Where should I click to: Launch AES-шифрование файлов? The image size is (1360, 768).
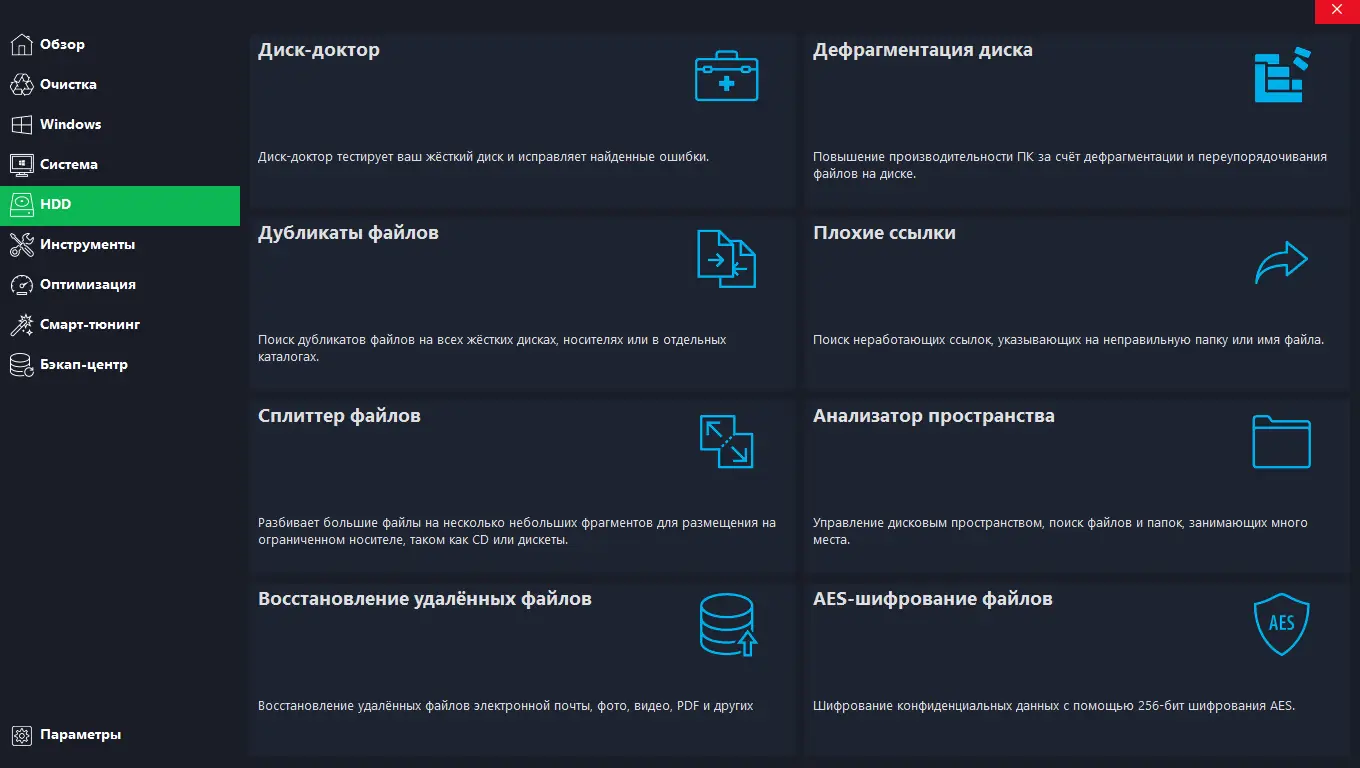click(x=1077, y=668)
